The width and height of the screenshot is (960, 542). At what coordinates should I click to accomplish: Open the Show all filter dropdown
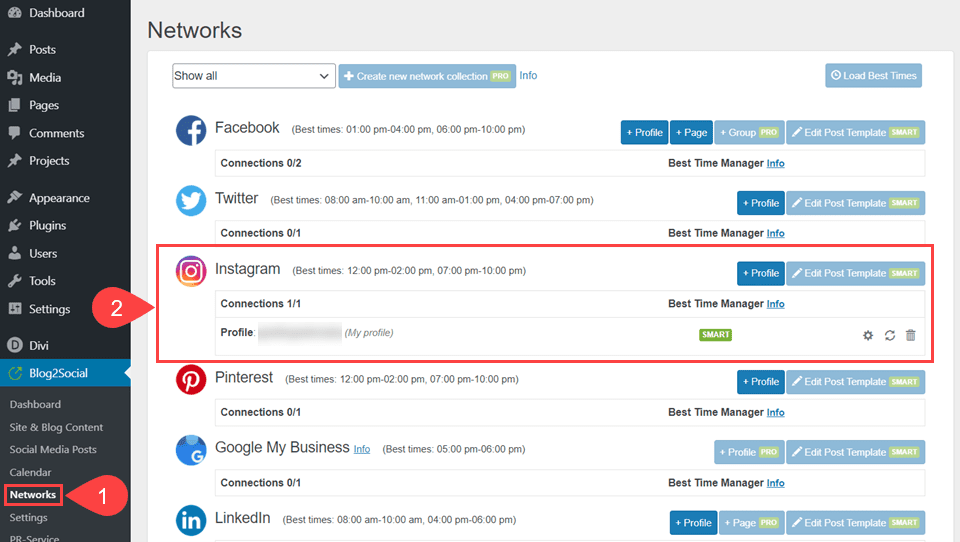(x=254, y=76)
